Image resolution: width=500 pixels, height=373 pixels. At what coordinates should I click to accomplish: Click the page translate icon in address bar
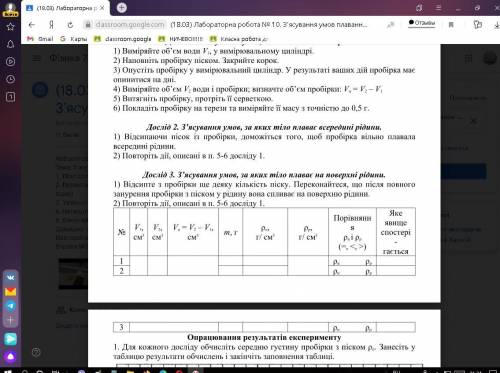[390, 25]
